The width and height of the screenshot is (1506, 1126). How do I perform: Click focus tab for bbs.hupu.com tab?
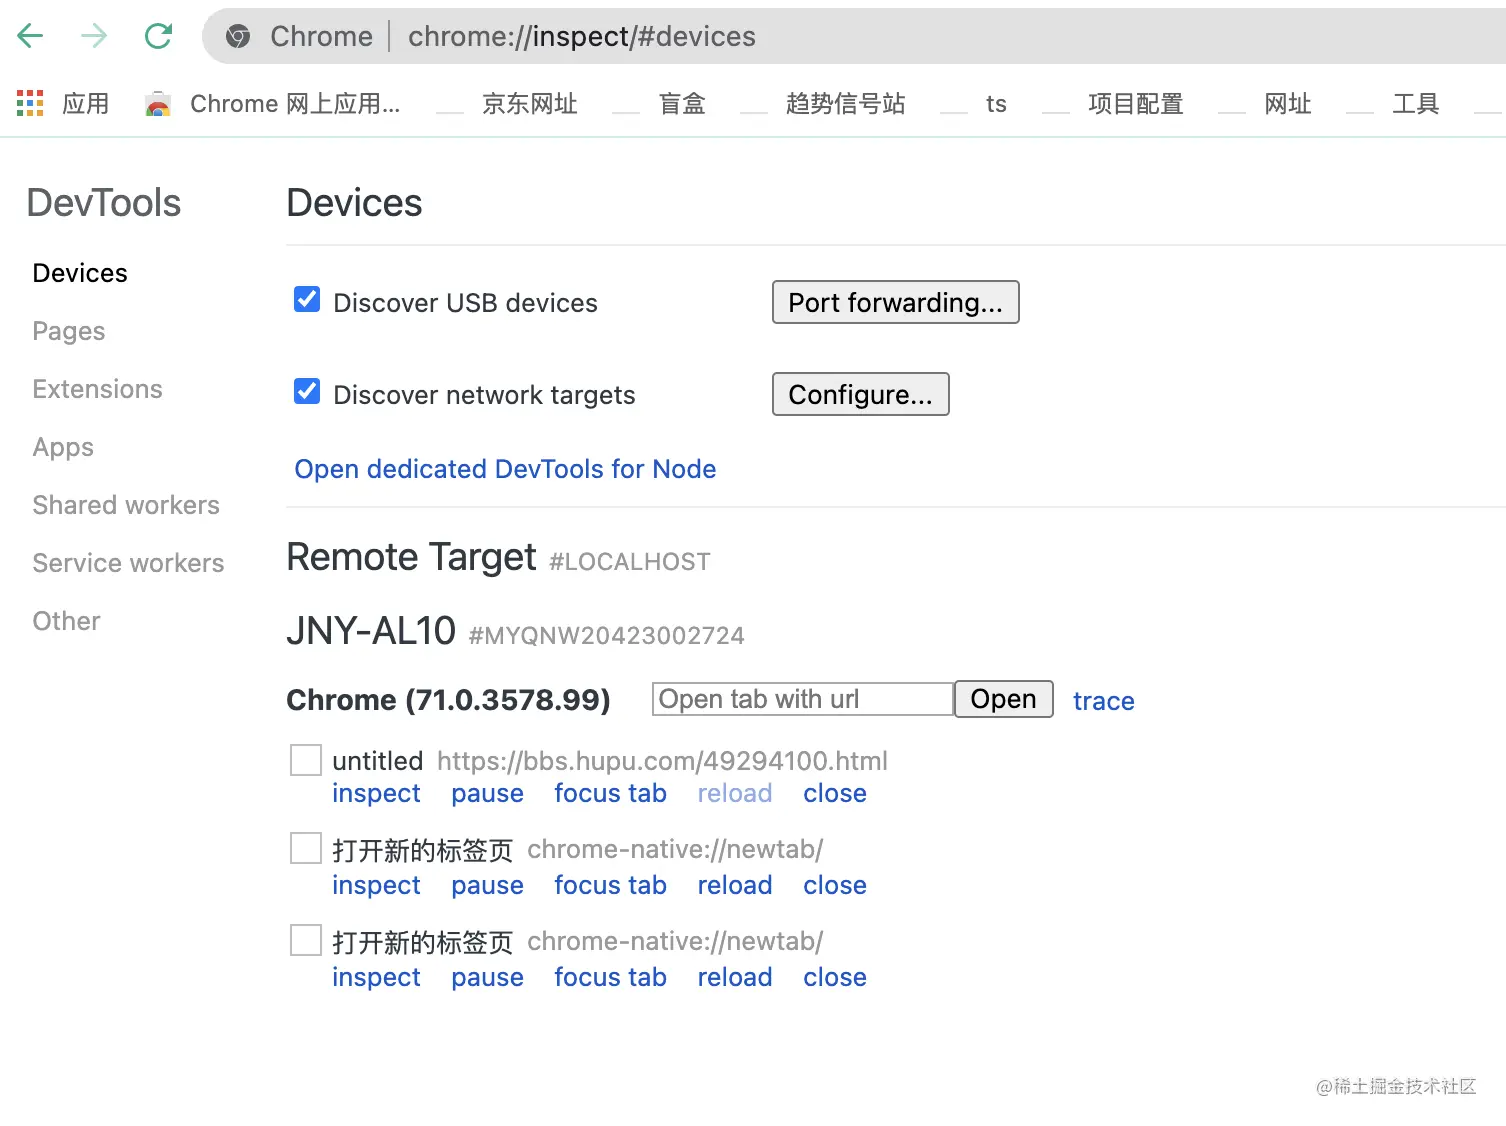(x=610, y=793)
